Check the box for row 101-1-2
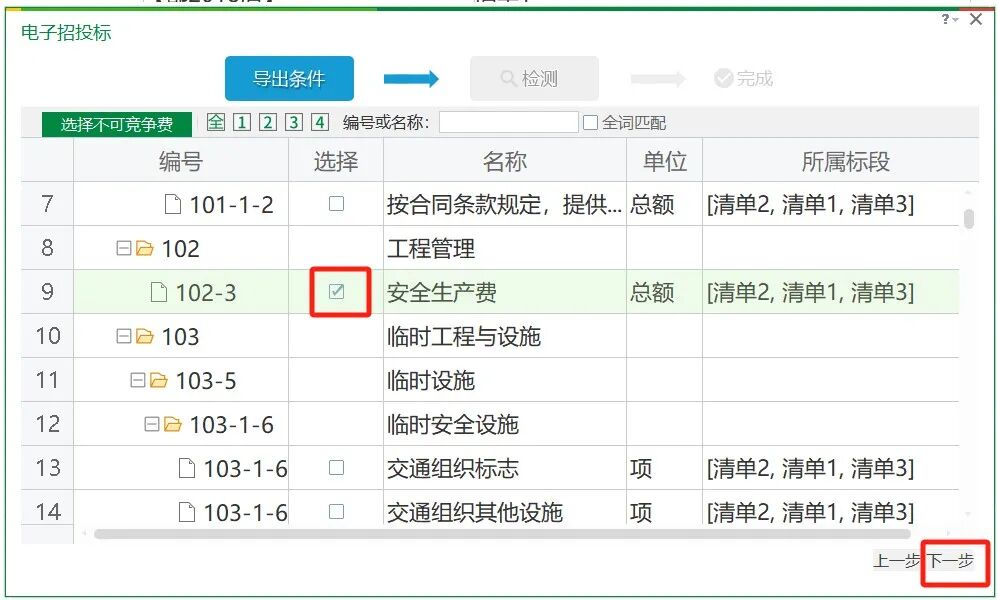Viewport: 997px width, 600px height. (336, 203)
